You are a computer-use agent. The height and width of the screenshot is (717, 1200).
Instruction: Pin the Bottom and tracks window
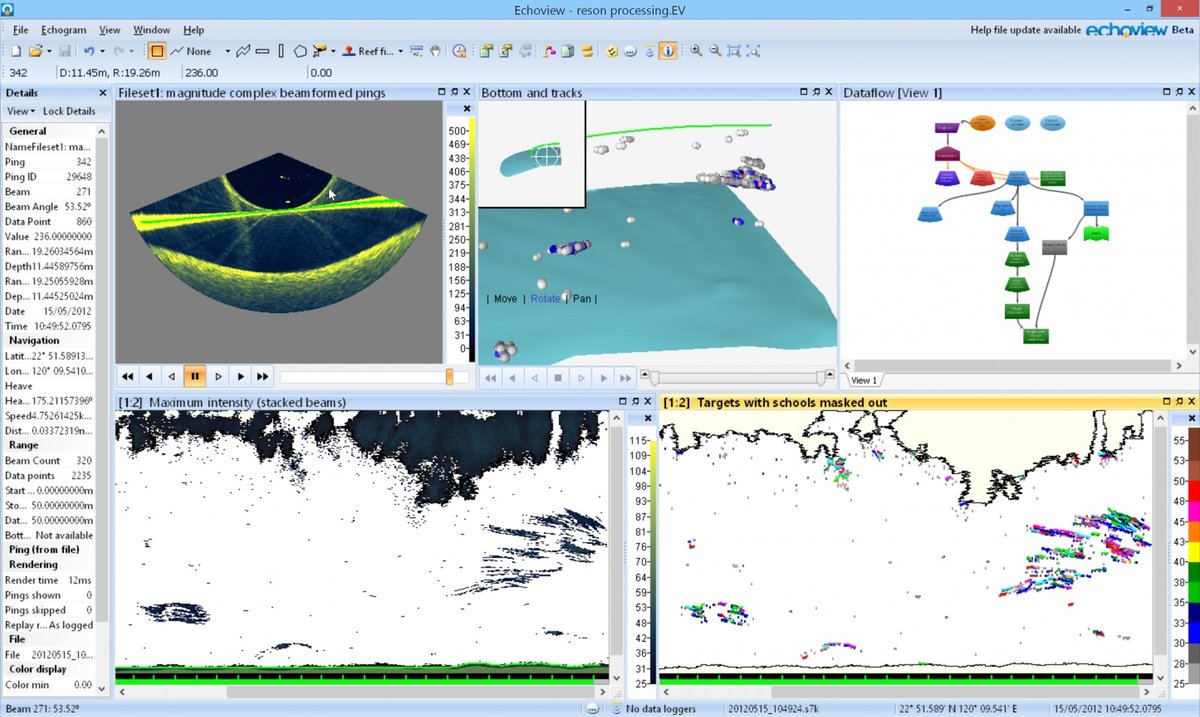pos(816,92)
